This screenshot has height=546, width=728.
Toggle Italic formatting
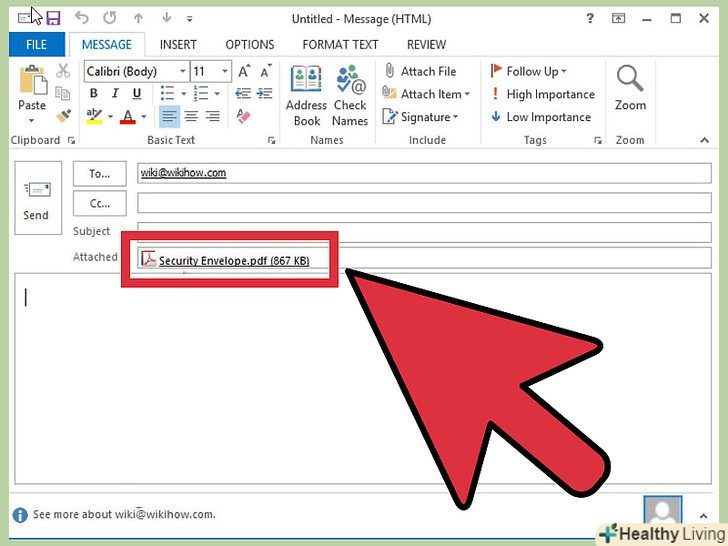click(x=115, y=93)
